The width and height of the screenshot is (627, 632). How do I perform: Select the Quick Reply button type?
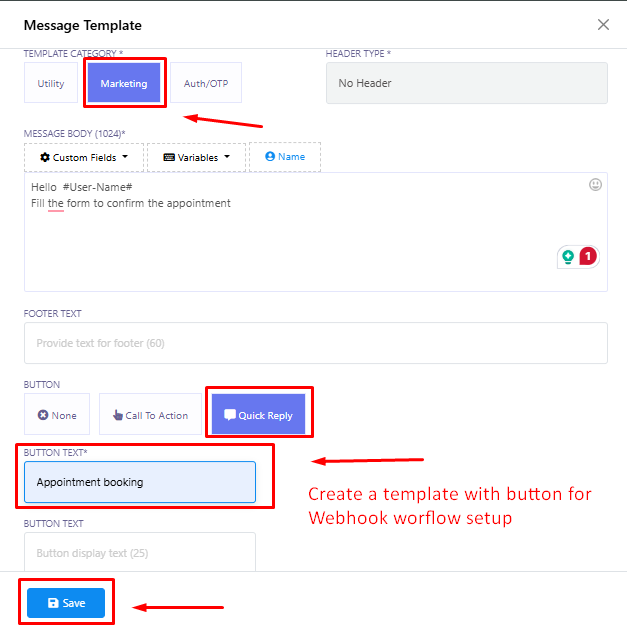[x=259, y=415]
